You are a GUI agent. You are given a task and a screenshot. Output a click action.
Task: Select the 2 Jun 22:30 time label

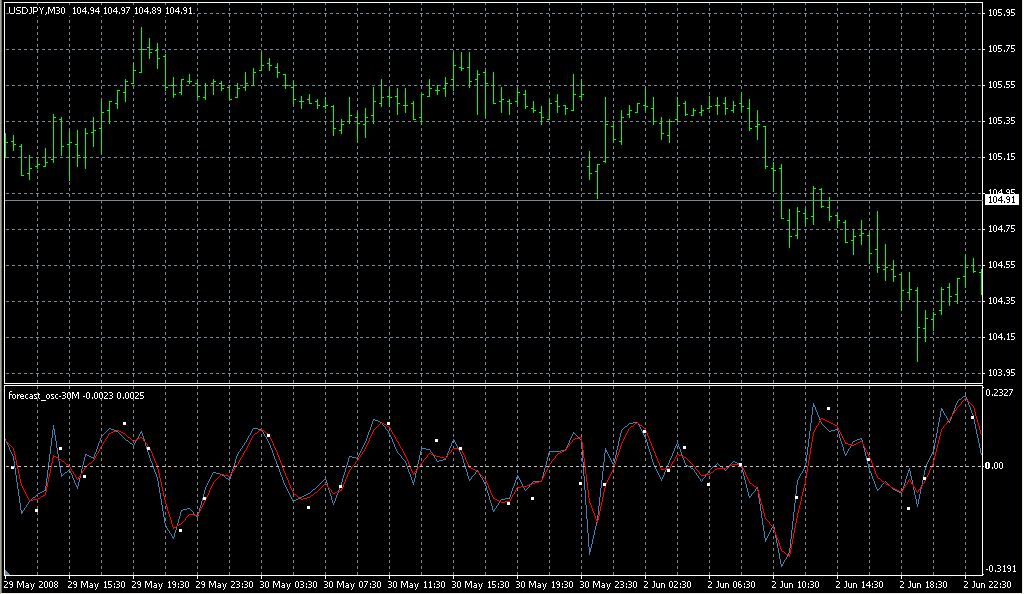click(988, 584)
